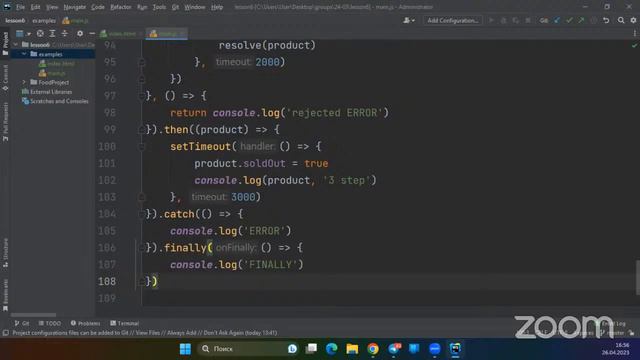Open the Terminal tool window

click(124, 323)
